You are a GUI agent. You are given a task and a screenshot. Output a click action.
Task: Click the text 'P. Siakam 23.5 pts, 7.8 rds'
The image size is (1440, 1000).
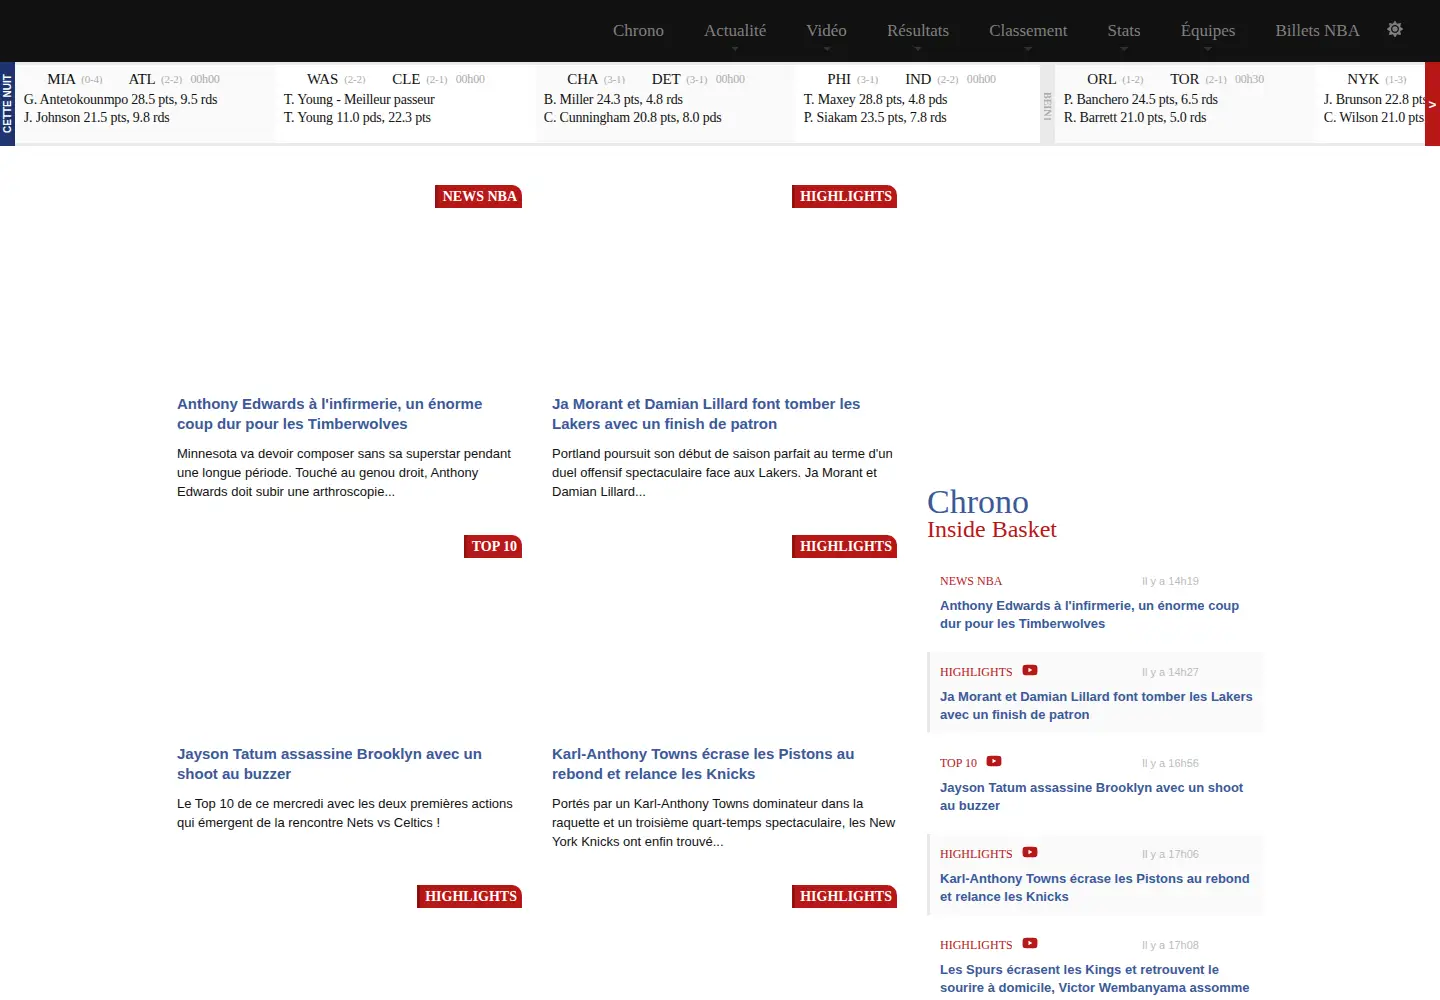click(x=875, y=117)
